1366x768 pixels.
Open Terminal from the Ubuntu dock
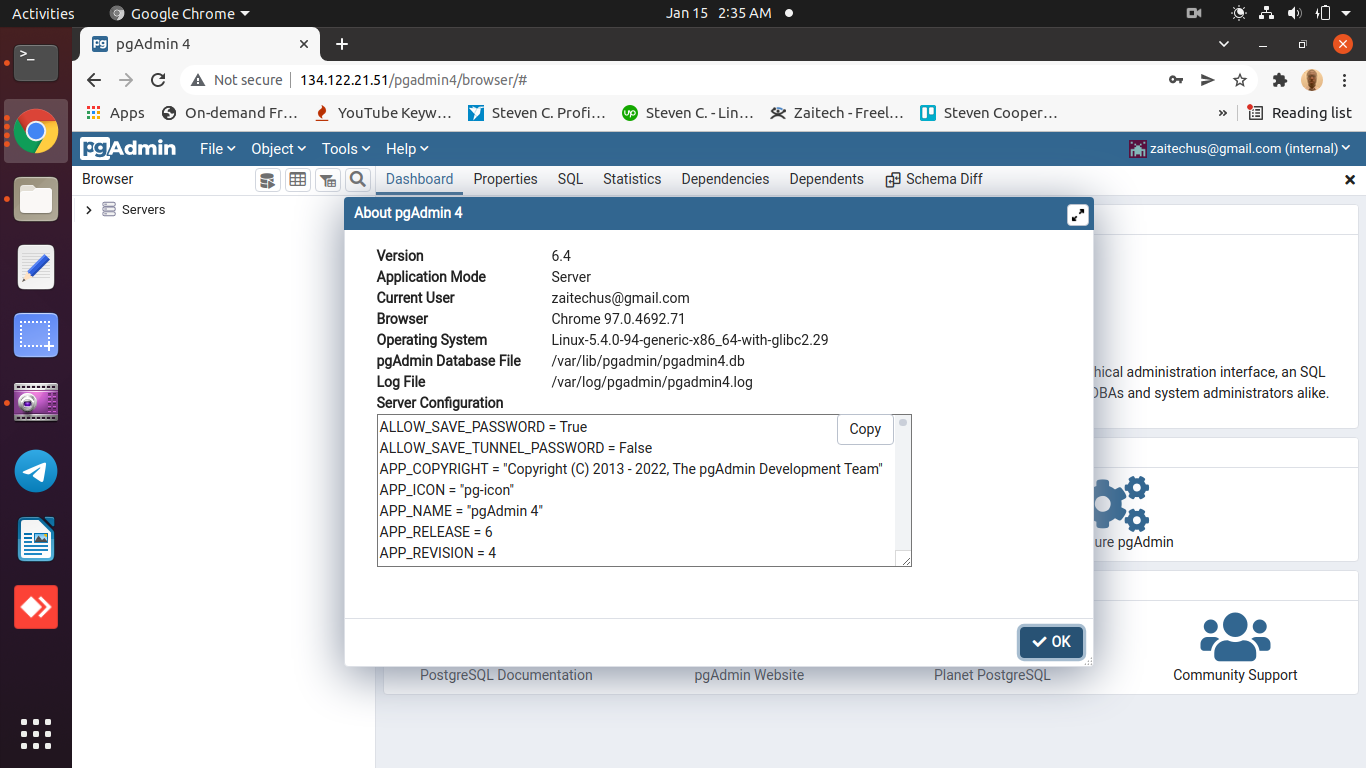click(36, 62)
